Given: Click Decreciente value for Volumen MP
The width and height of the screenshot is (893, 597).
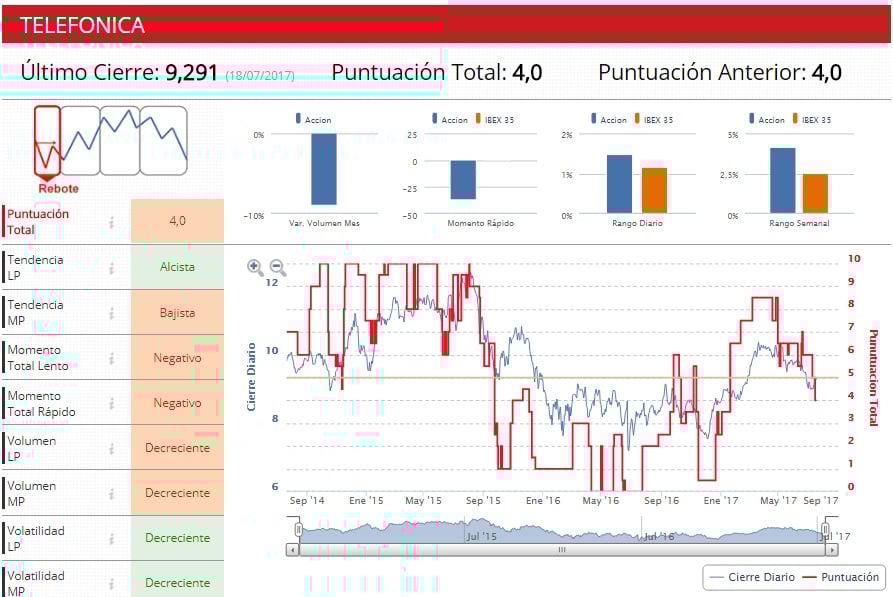Looking at the screenshot, I should click(x=177, y=493).
